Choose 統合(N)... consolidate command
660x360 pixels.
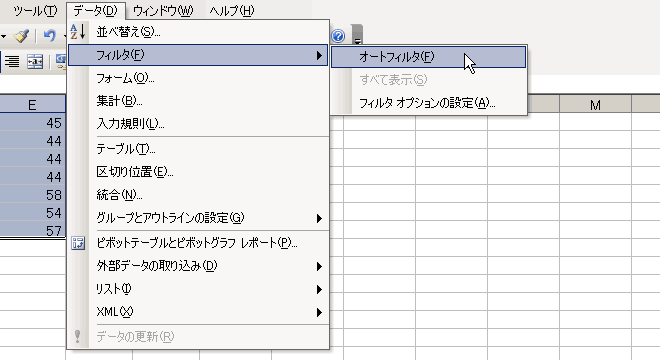click(198, 195)
